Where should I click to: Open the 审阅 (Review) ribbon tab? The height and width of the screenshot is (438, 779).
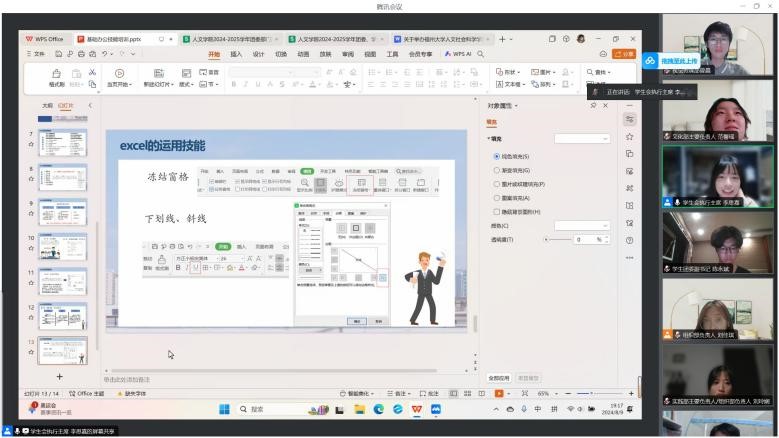pyautogui.click(x=347, y=54)
